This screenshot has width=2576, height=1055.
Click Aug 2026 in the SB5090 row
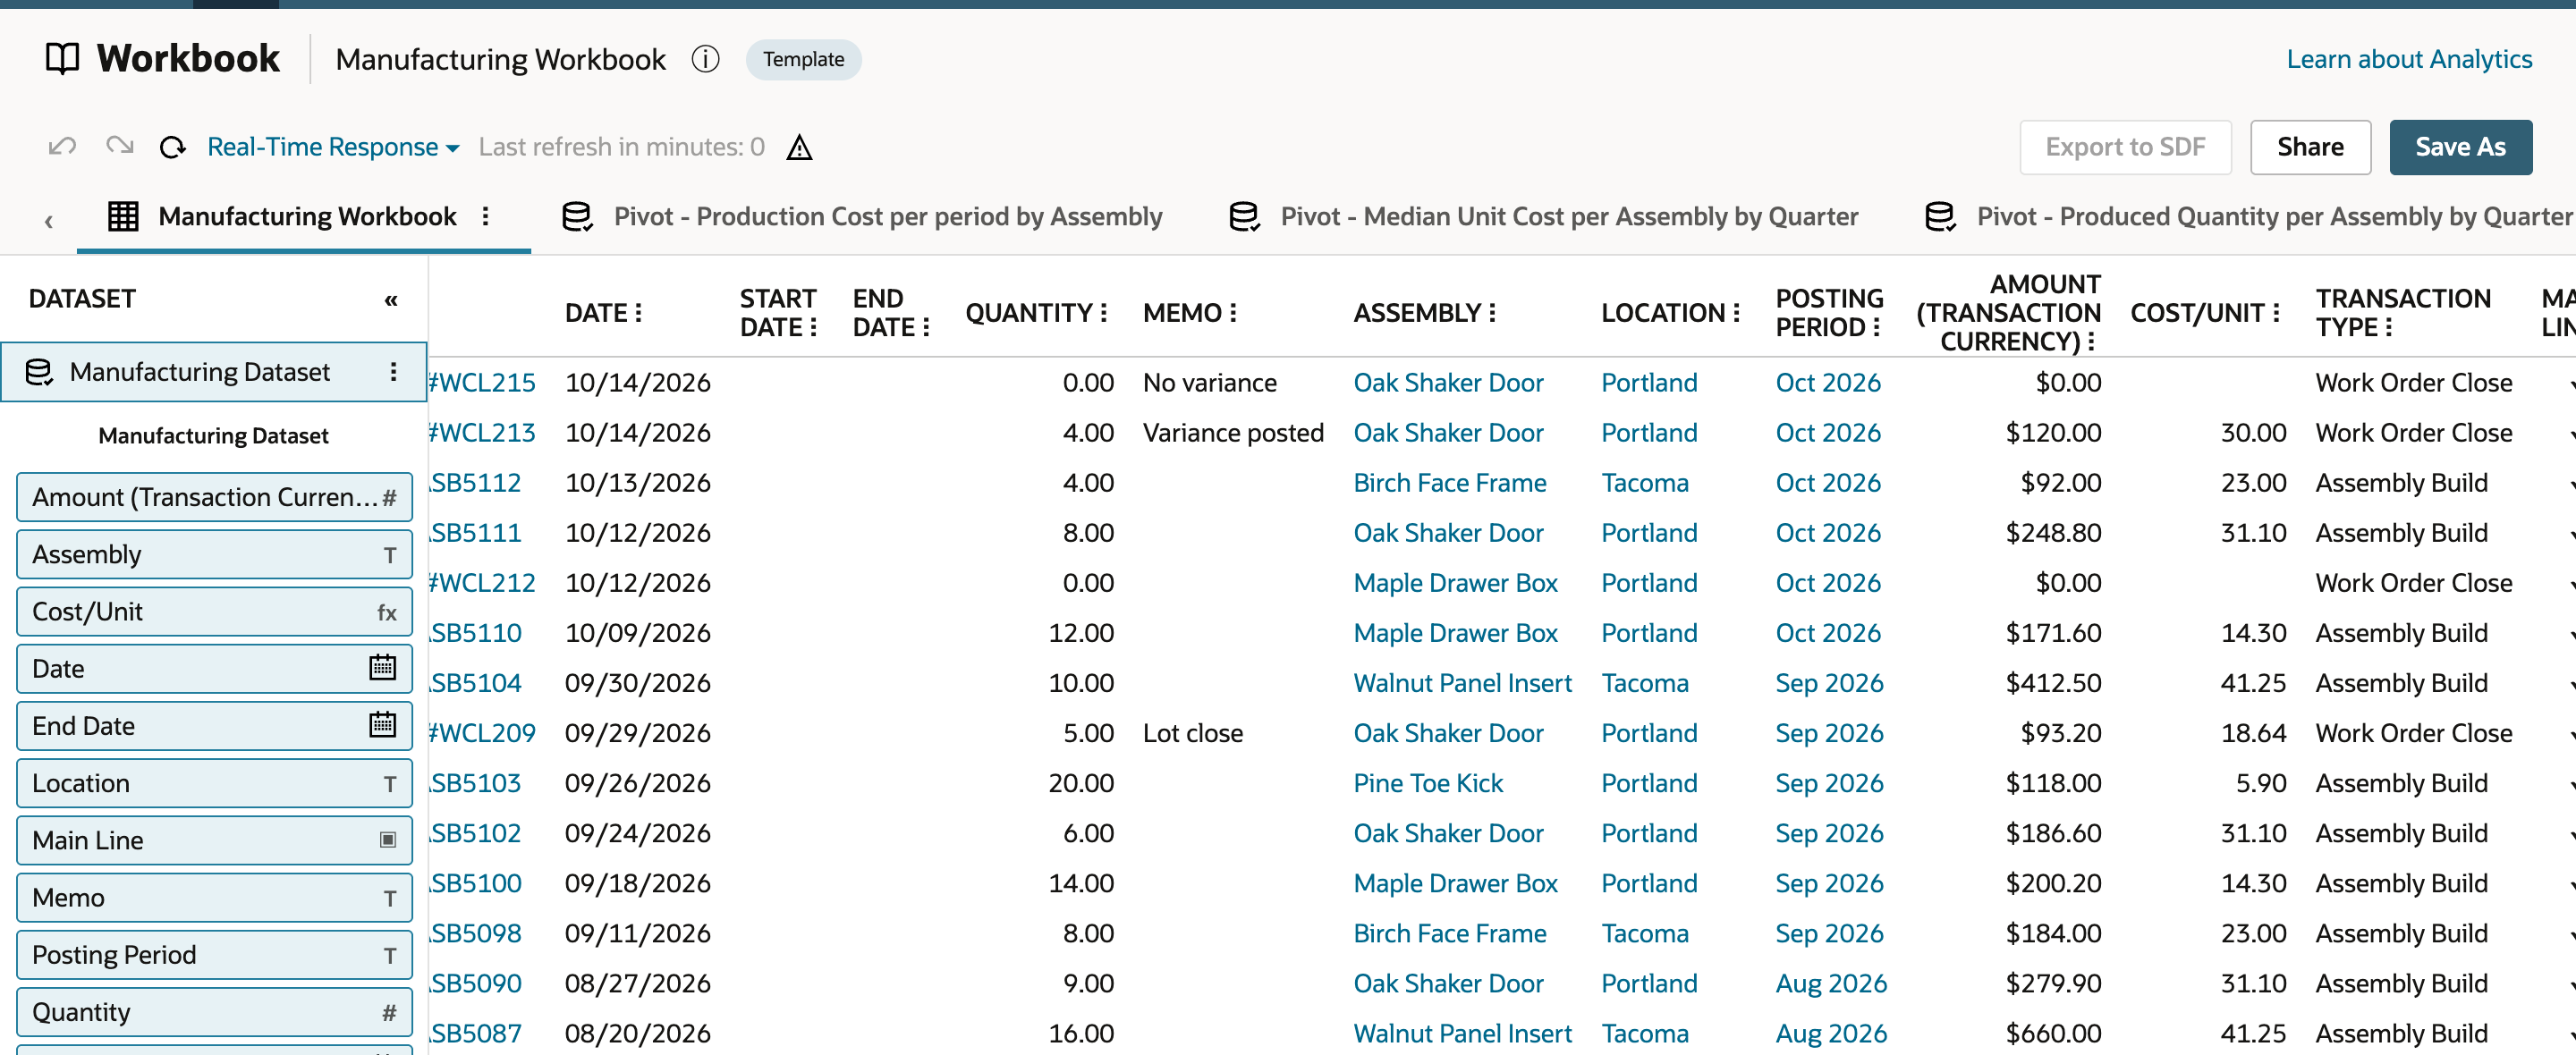(1830, 983)
